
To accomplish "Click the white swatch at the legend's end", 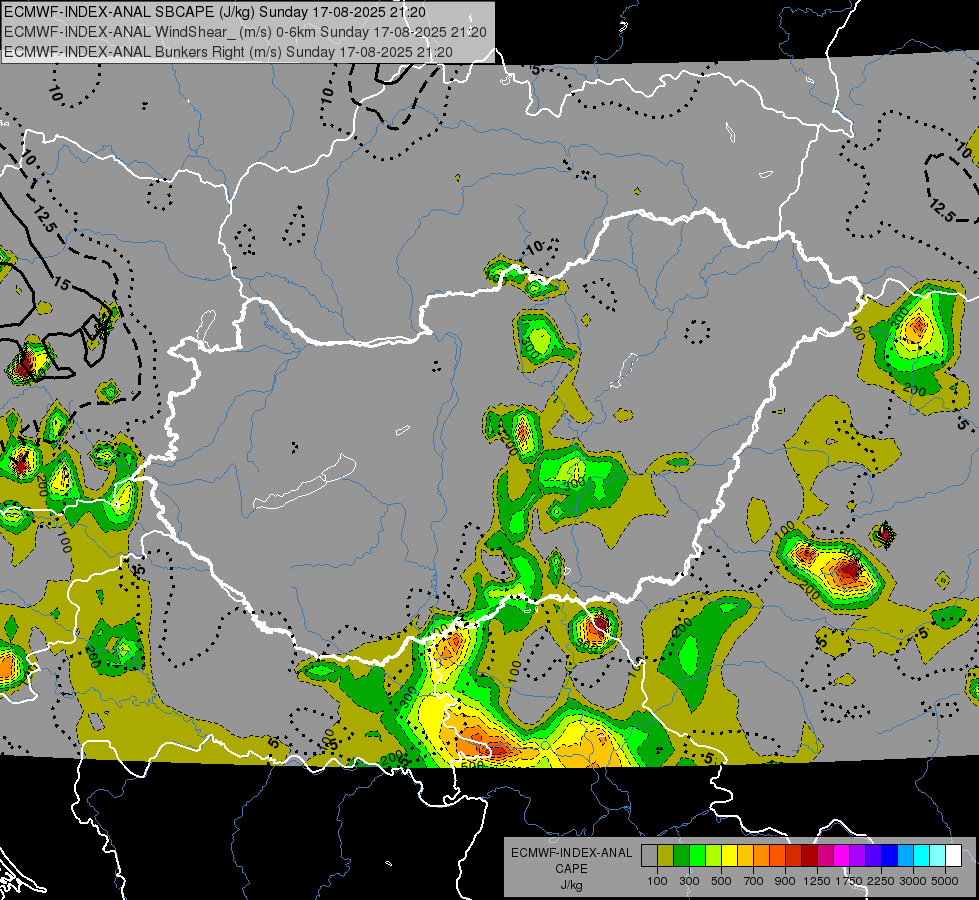I will coord(953,856).
